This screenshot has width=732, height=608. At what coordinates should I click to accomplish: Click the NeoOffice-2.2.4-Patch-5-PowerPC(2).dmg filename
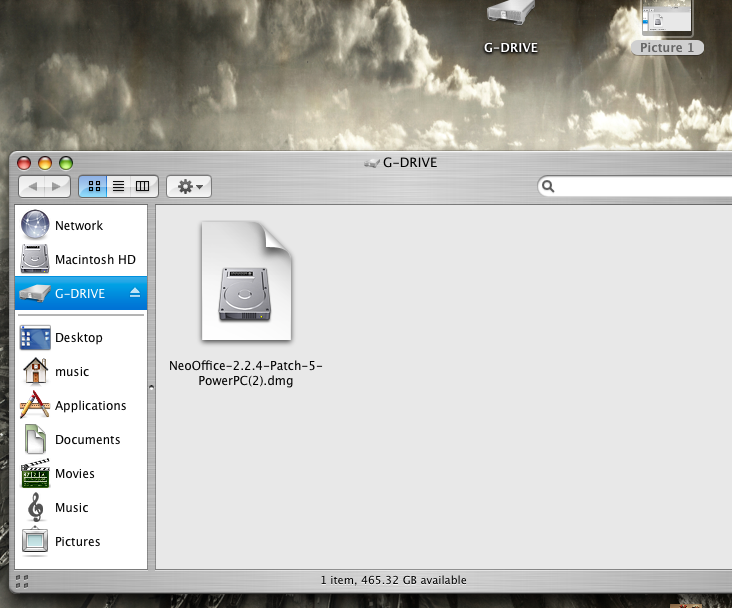click(x=246, y=373)
